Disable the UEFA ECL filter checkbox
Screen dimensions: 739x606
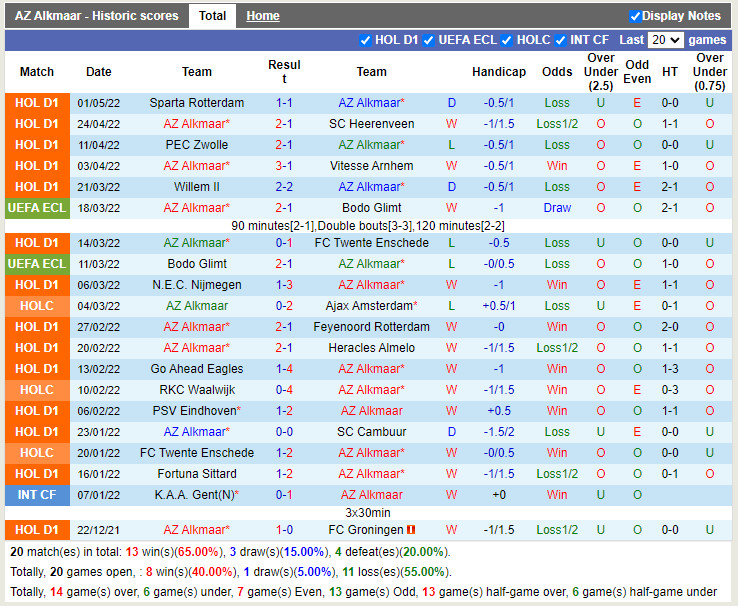point(429,40)
